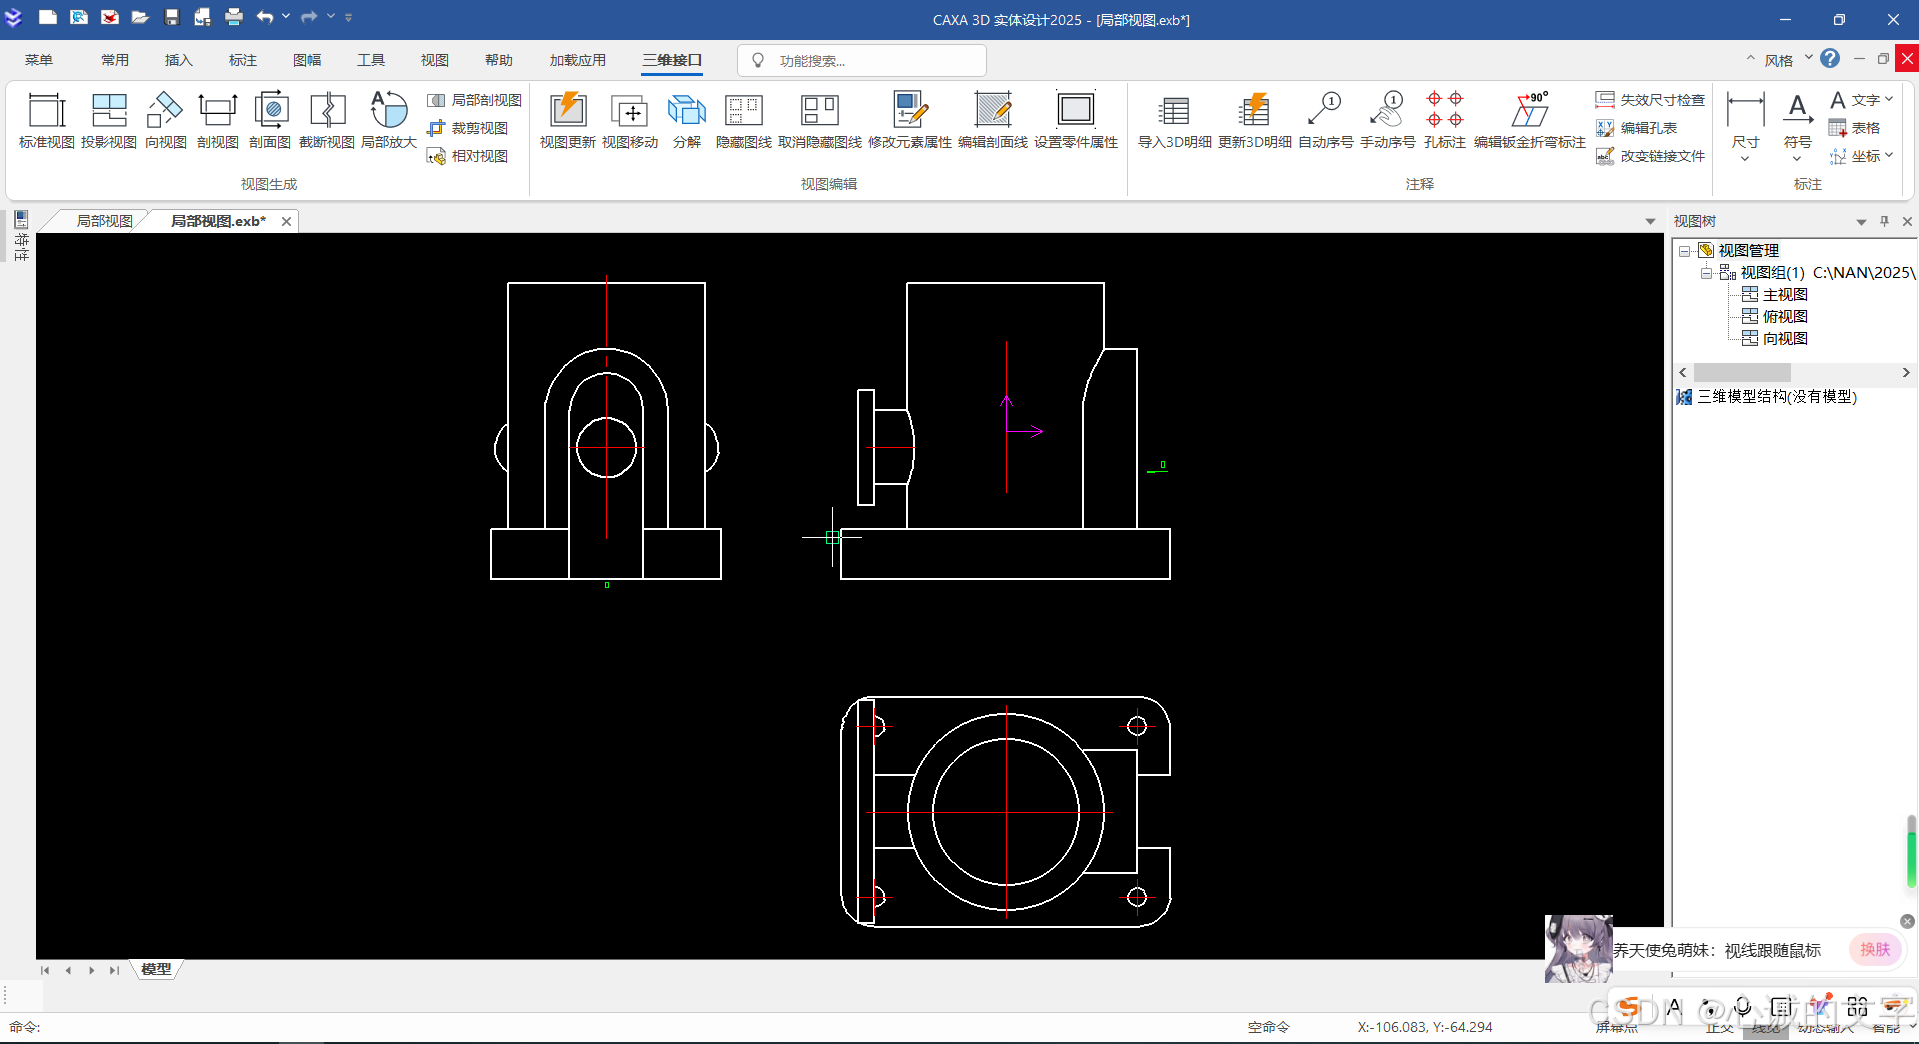
Task: Collapse the 视图管理 tree node
Action: [x=1685, y=251]
